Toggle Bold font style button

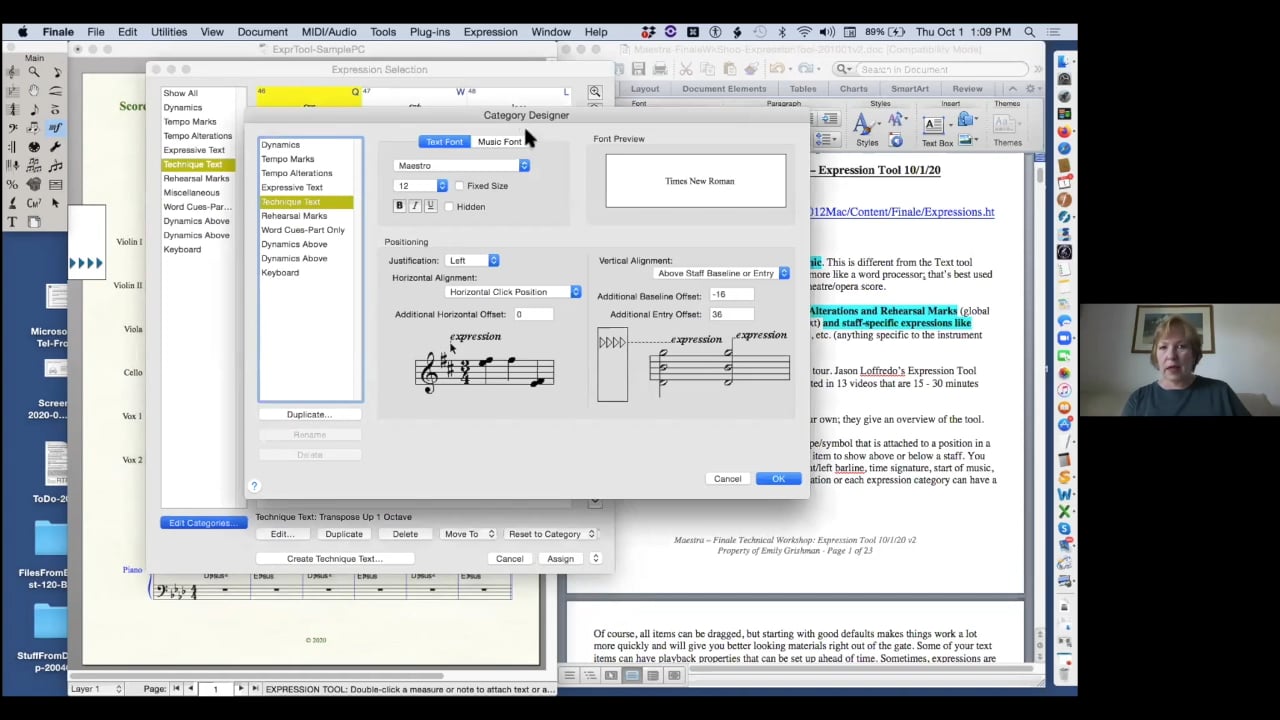coord(399,206)
